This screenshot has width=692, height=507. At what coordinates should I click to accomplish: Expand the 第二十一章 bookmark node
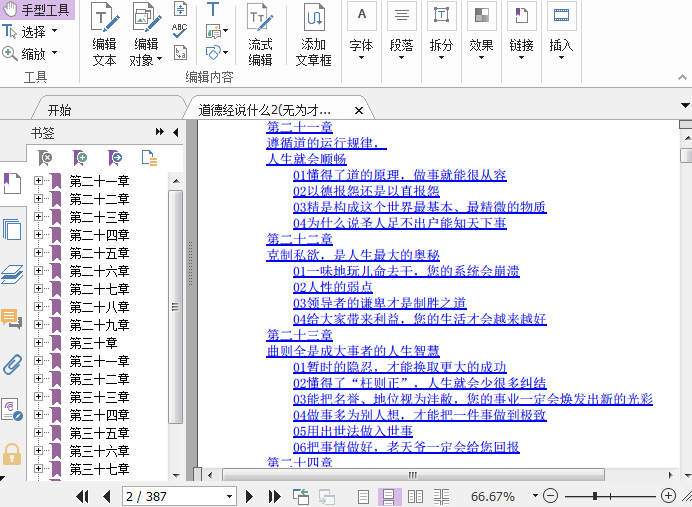pos(38,180)
